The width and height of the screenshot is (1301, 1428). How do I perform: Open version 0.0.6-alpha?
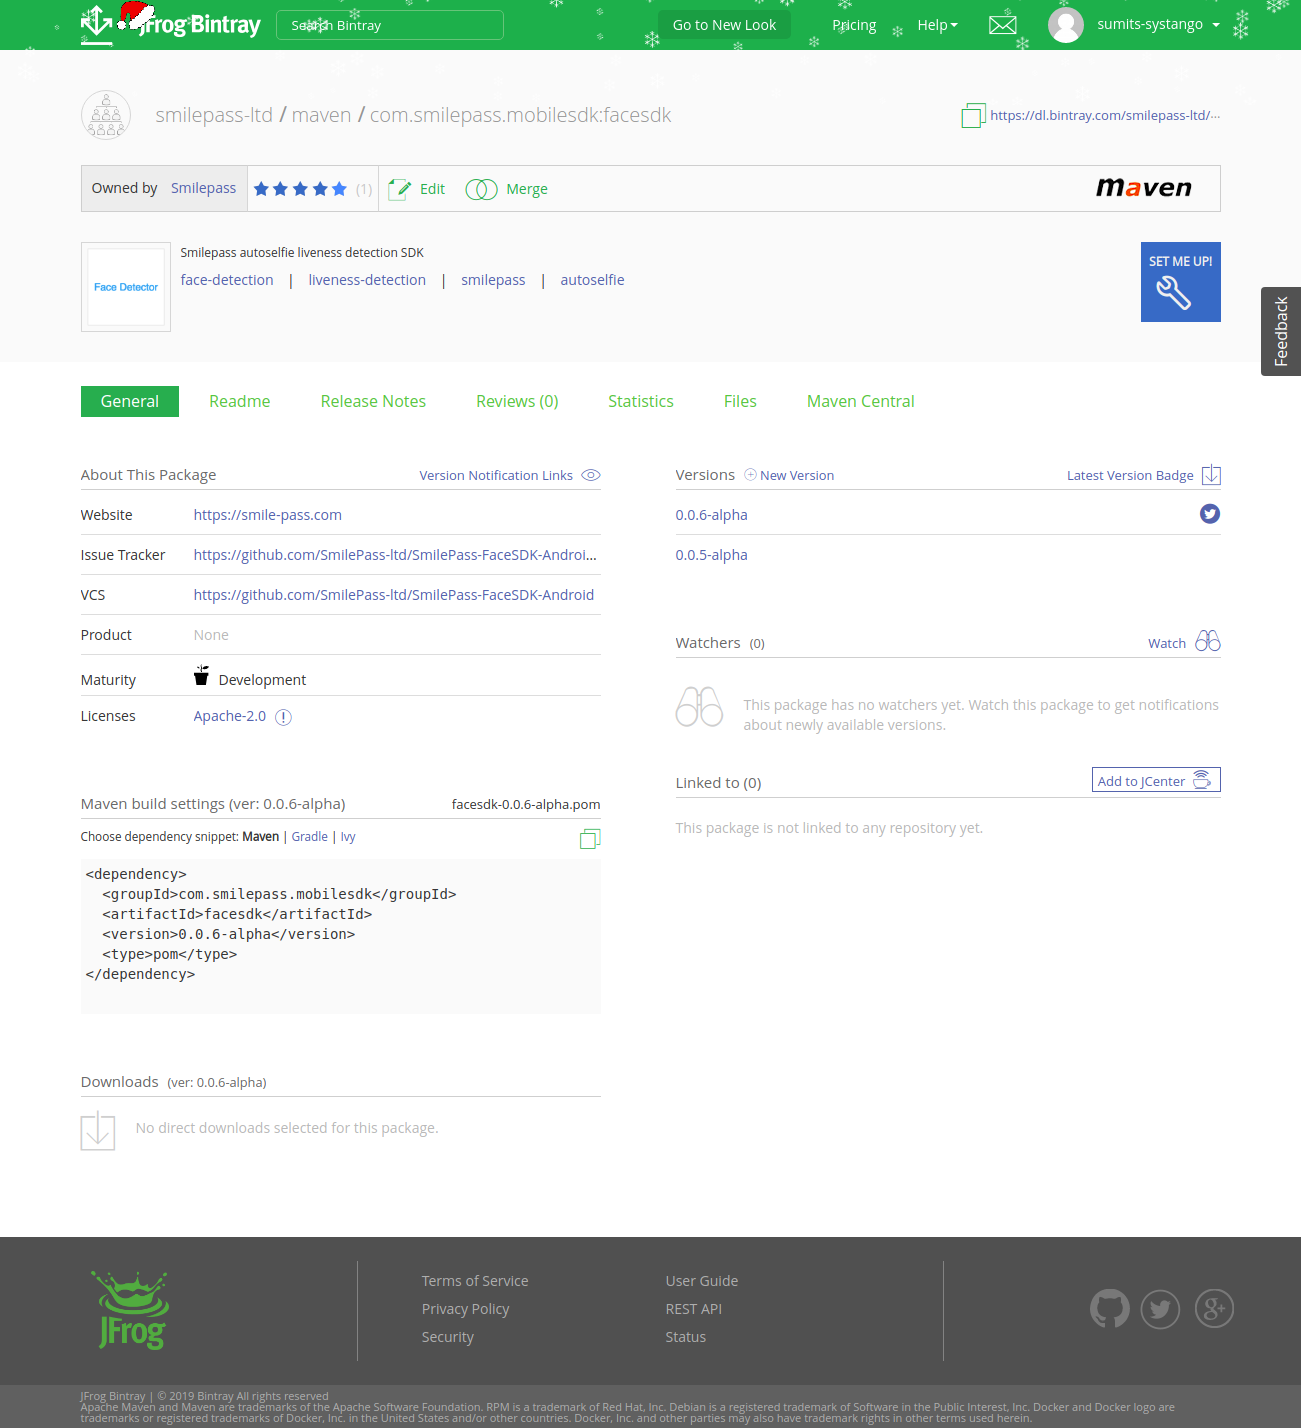[x=712, y=515]
